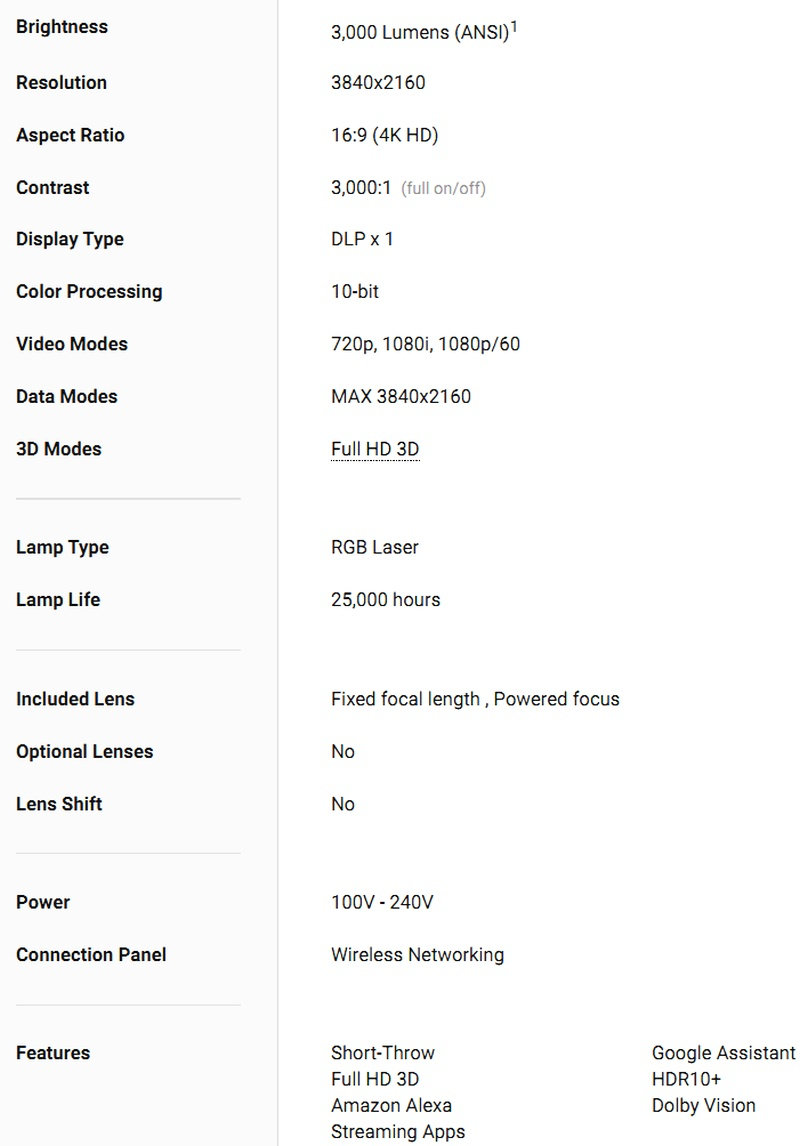Click the Google Assistant feature entry
The height and width of the screenshot is (1146, 800).
click(x=723, y=1053)
